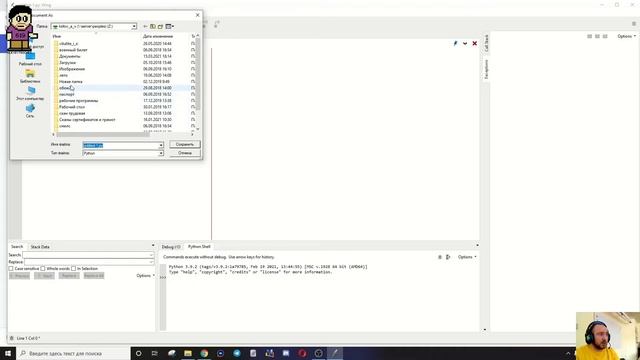Open the Windows Start menu
Viewport: 640px width, 360px height.
8,353
